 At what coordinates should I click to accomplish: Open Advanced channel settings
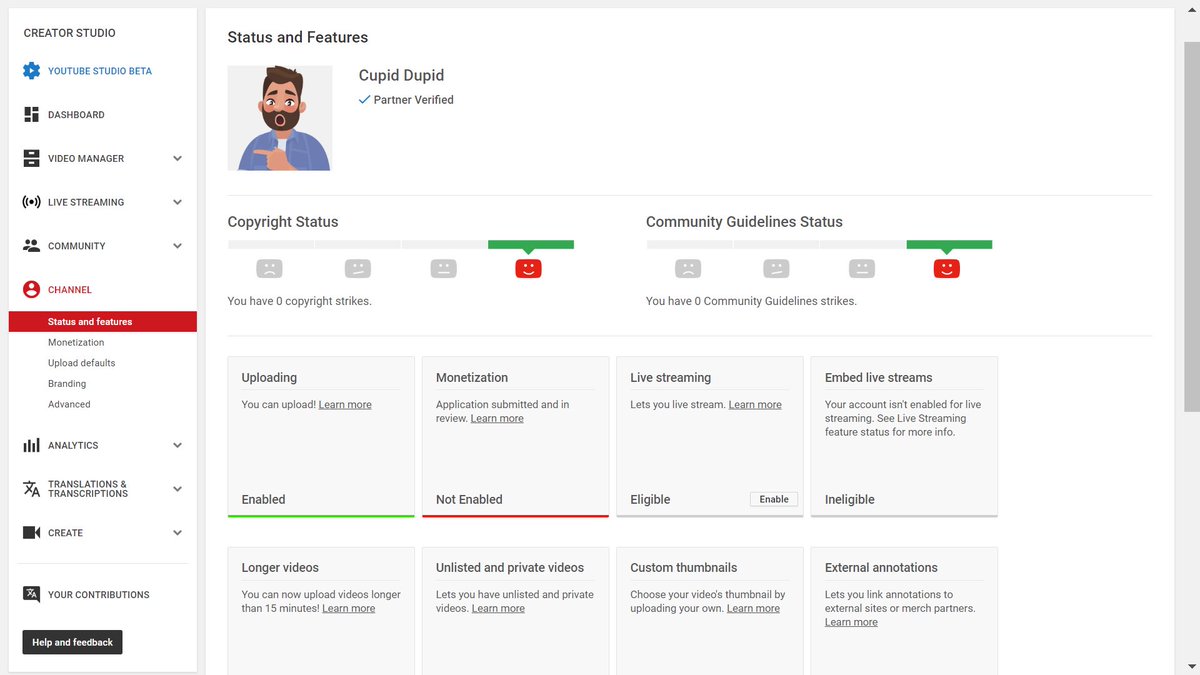pyautogui.click(x=69, y=404)
